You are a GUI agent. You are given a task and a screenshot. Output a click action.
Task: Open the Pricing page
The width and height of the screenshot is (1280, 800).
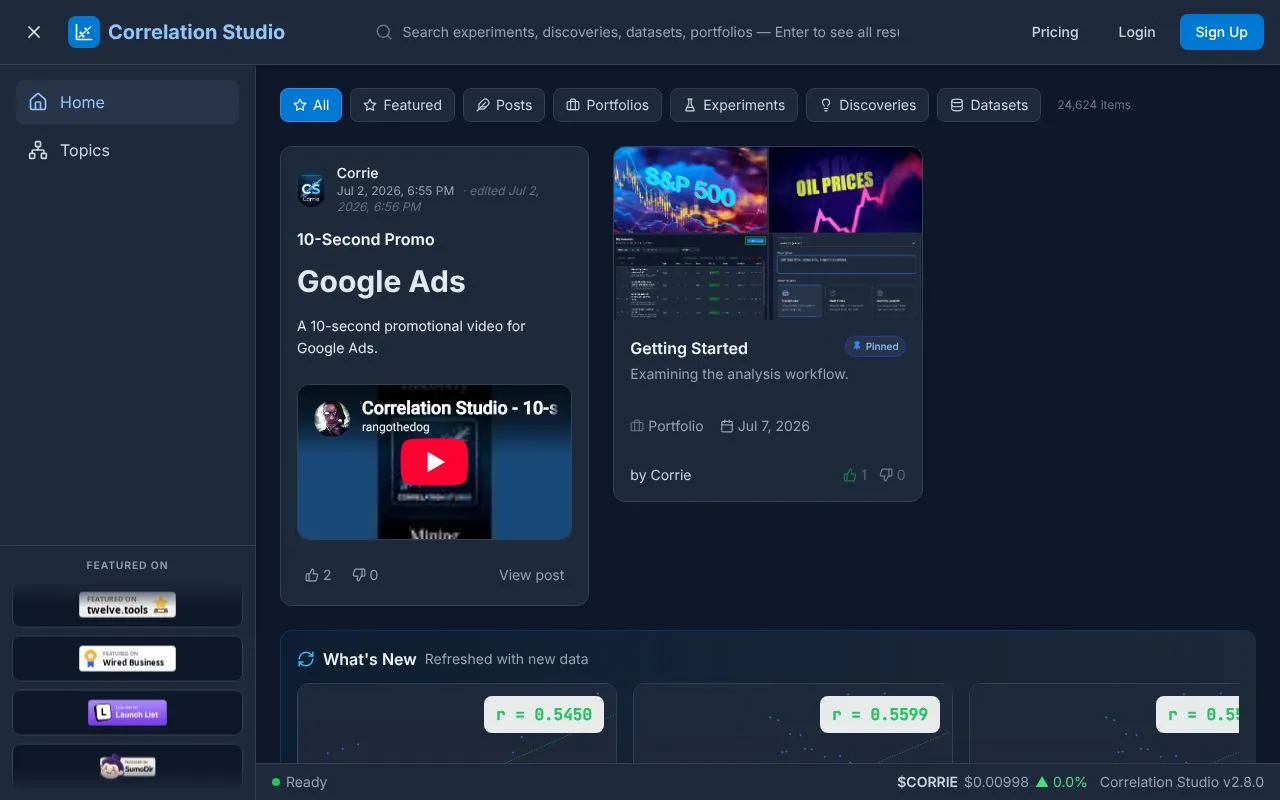[x=1055, y=32]
